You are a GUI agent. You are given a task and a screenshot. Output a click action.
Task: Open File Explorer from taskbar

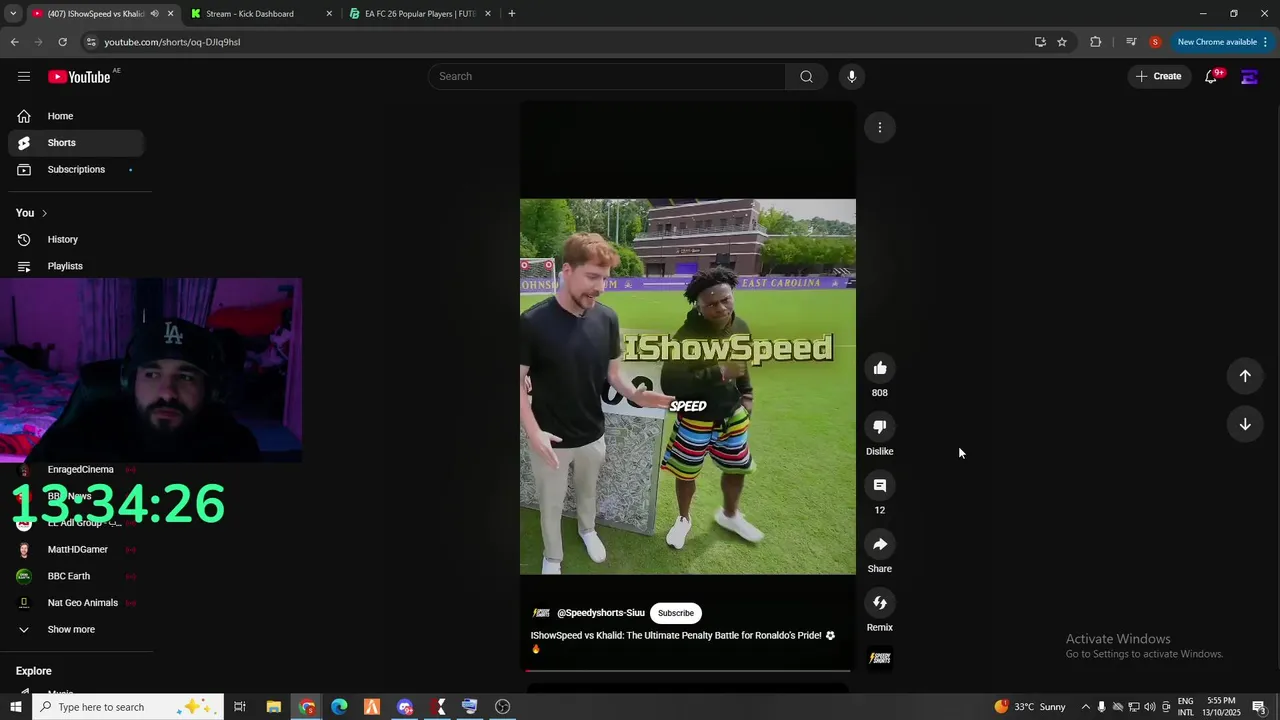click(274, 707)
